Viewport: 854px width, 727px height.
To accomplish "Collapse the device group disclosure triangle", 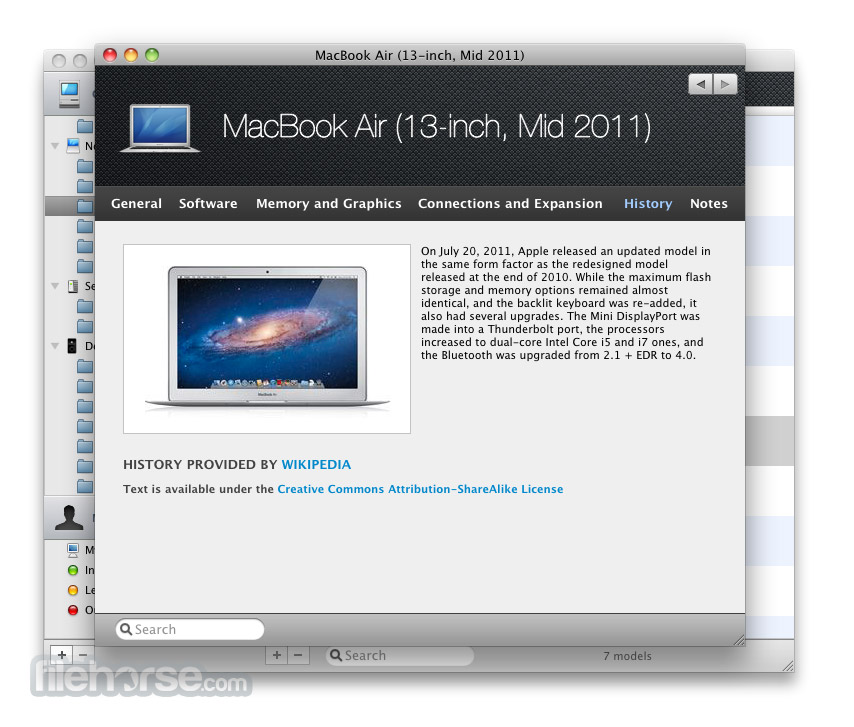I will (x=55, y=346).
